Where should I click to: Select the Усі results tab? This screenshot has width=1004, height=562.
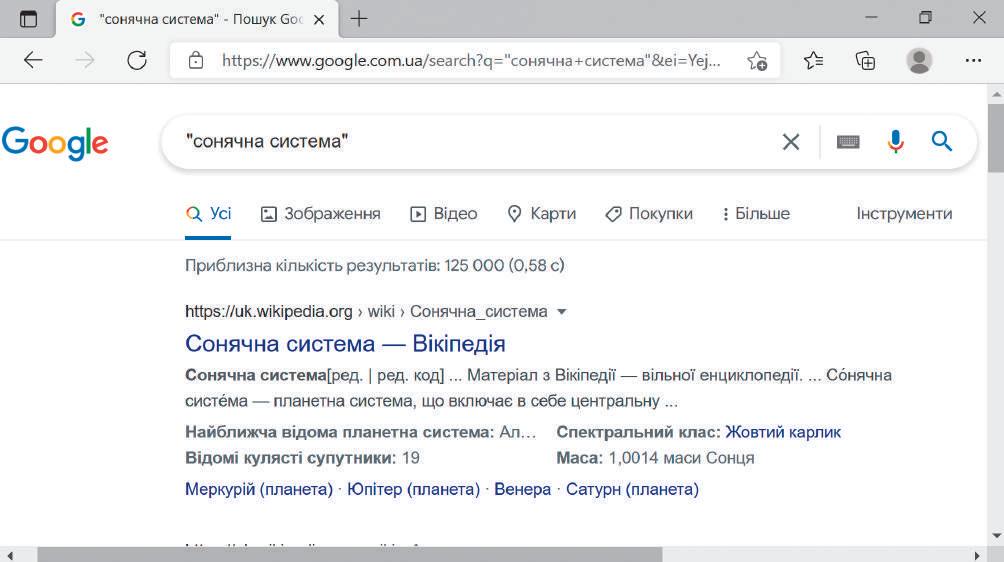[208, 214]
